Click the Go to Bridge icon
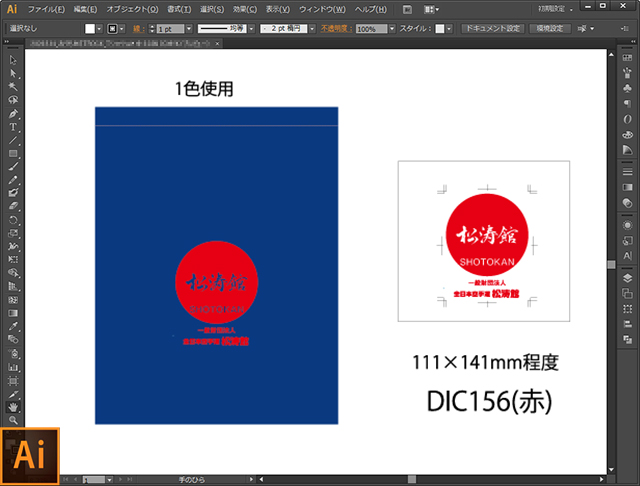The height and width of the screenshot is (486, 640). tap(407, 9)
